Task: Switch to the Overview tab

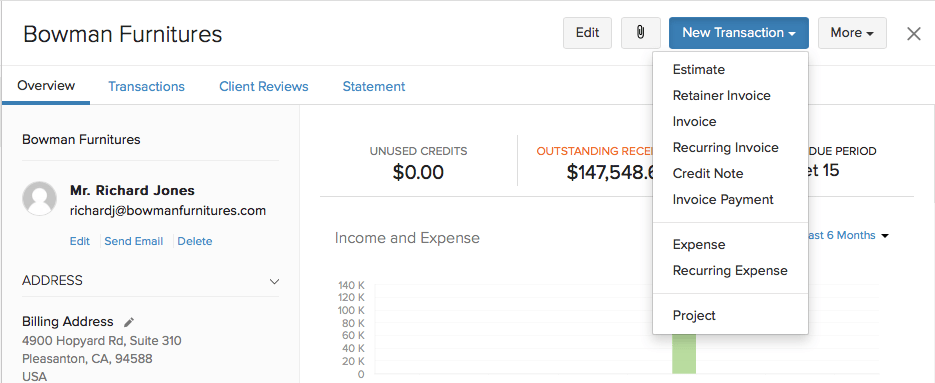Action: [46, 85]
